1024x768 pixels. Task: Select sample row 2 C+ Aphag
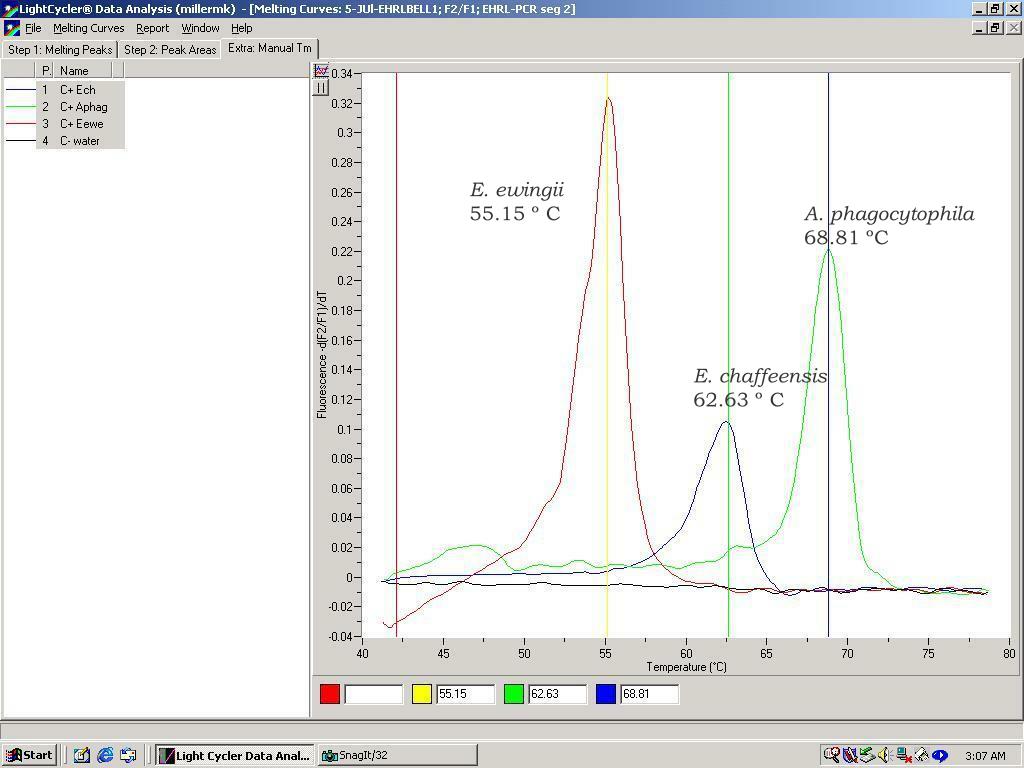coord(83,107)
